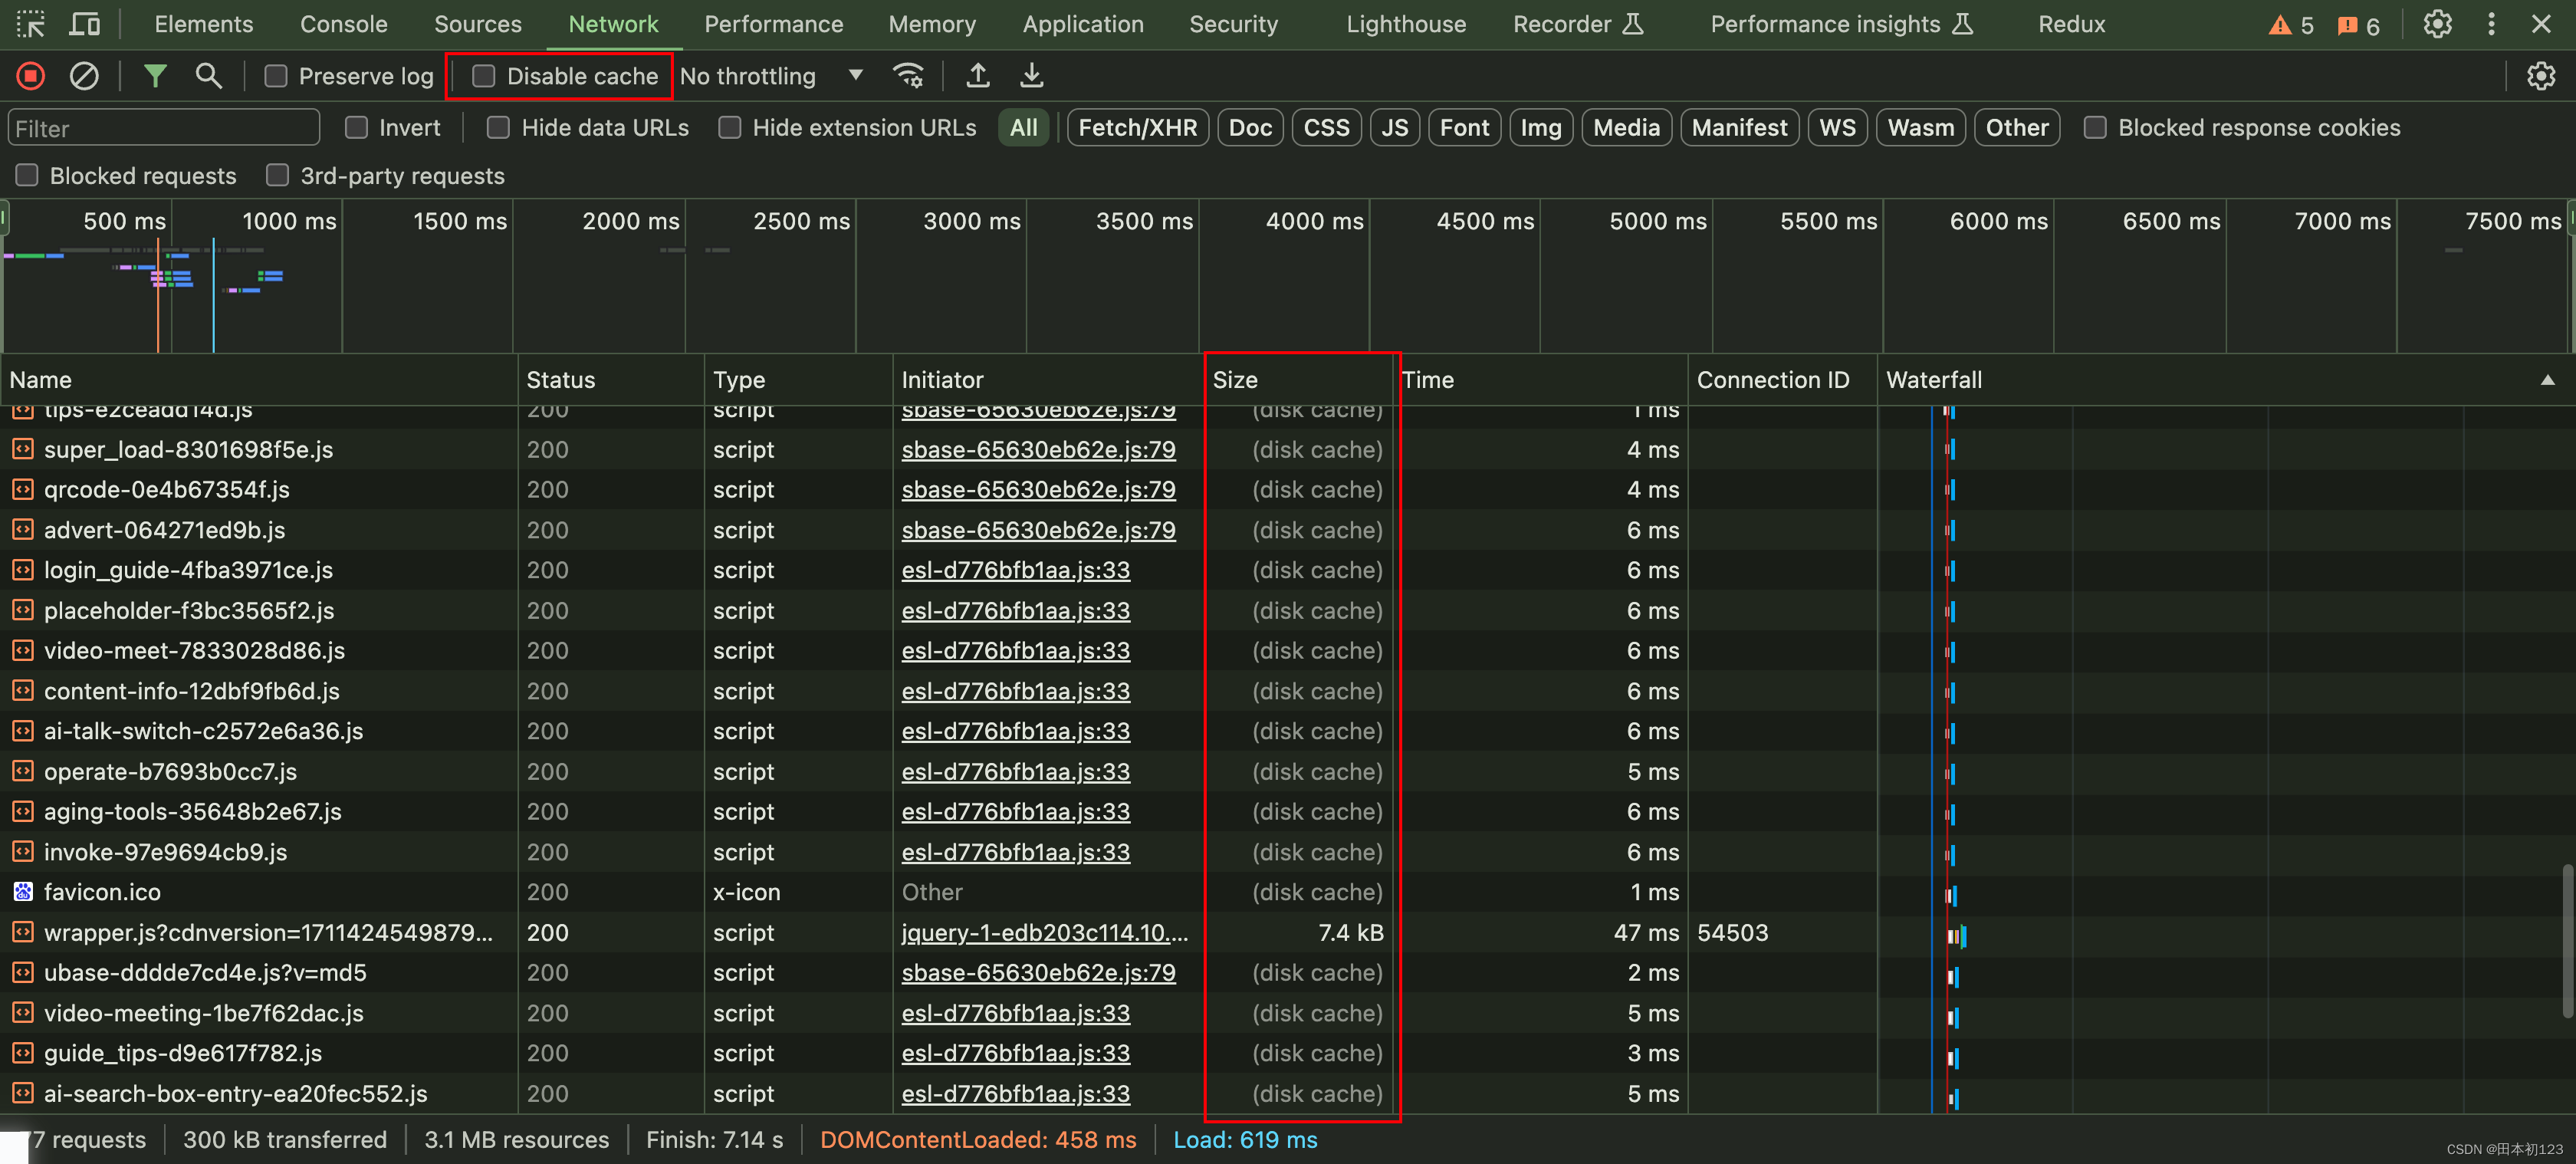The height and width of the screenshot is (1164, 2576).
Task: Sort by the Type column header
Action: (798, 380)
